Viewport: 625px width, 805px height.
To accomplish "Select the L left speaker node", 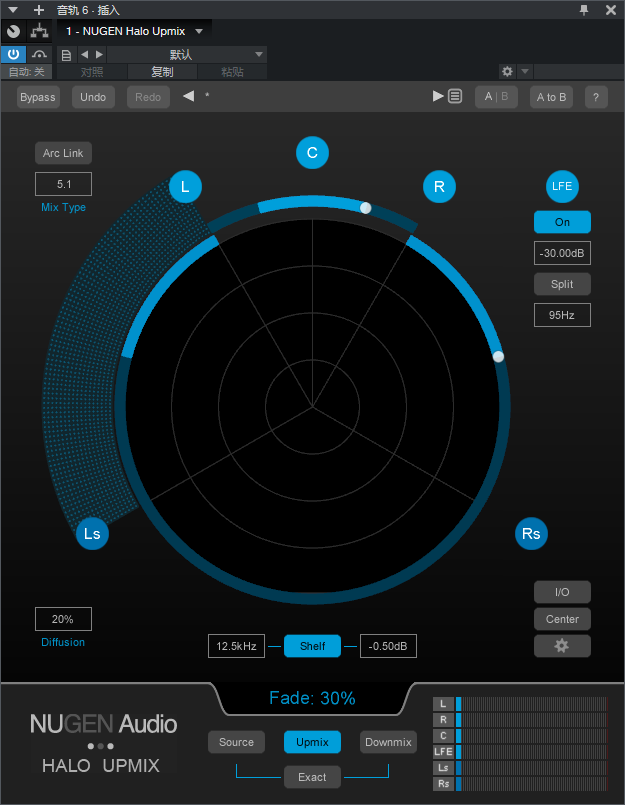I will (185, 186).
